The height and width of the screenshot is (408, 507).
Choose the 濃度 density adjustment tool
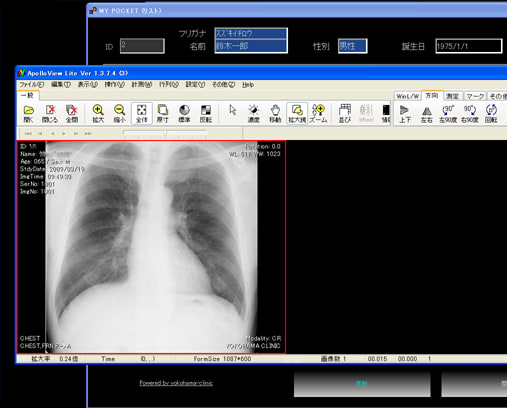(254, 114)
